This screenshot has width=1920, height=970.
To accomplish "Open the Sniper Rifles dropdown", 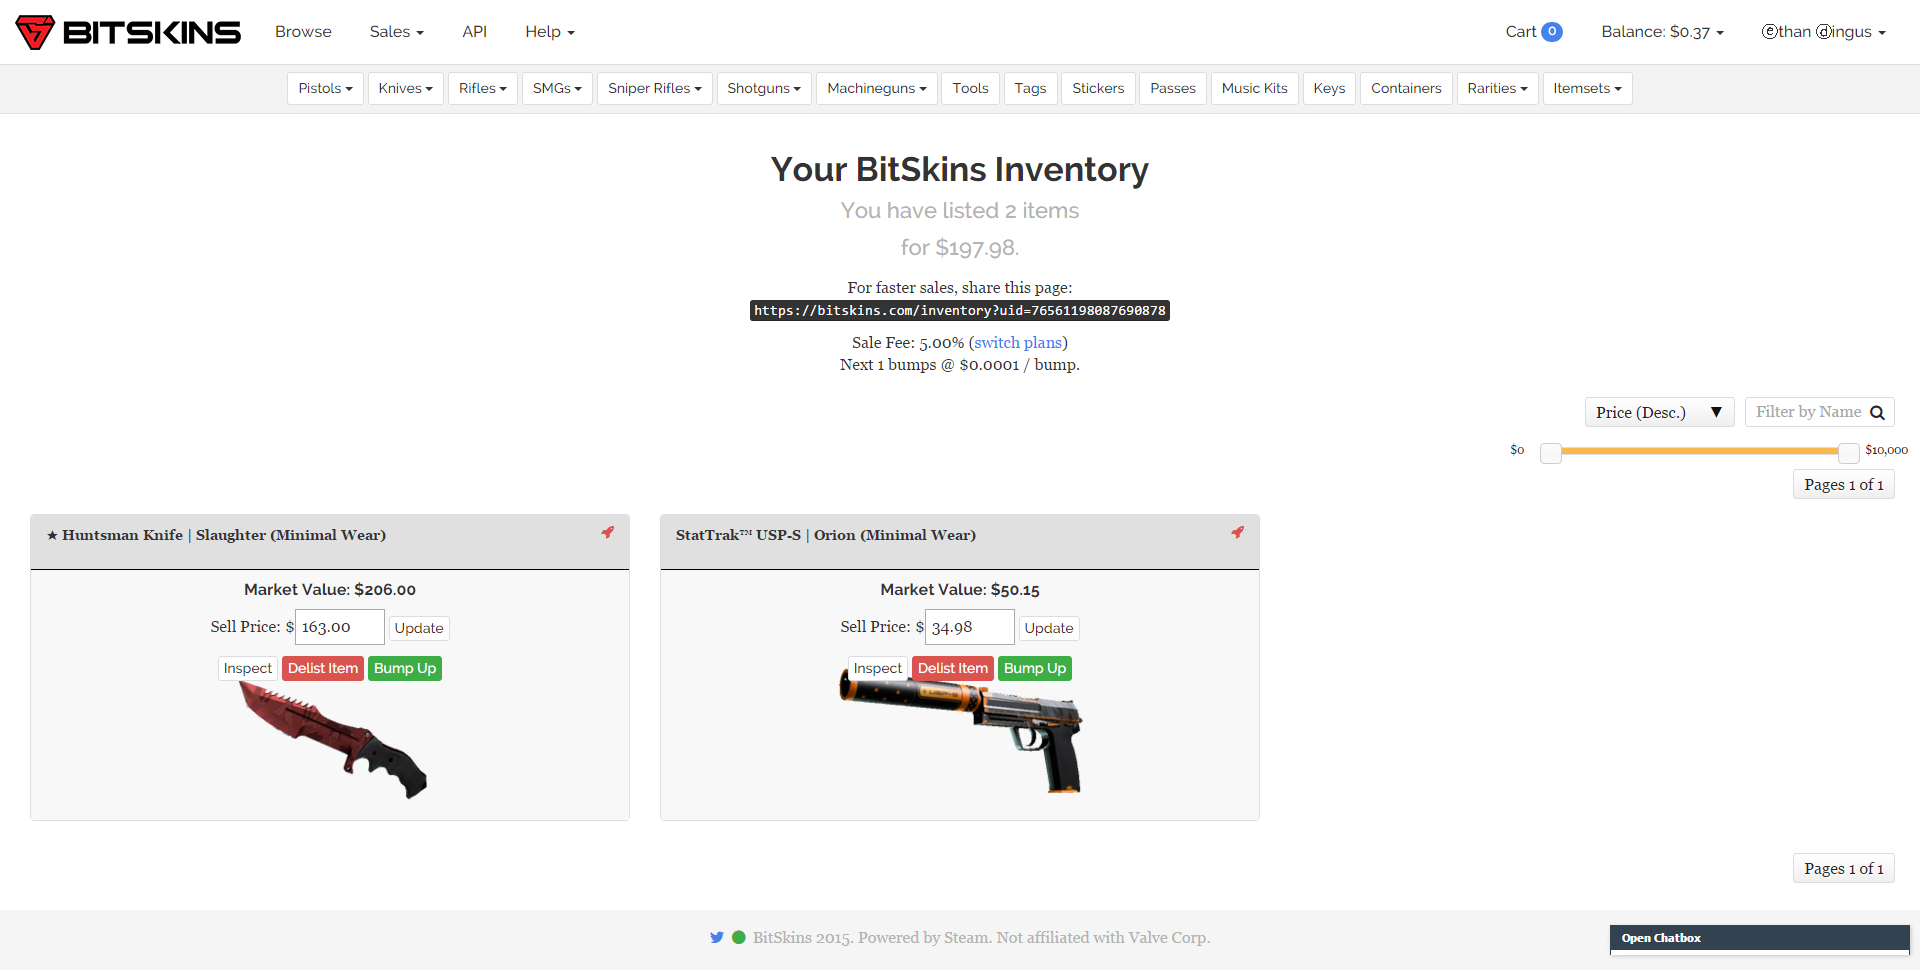I will click(655, 88).
